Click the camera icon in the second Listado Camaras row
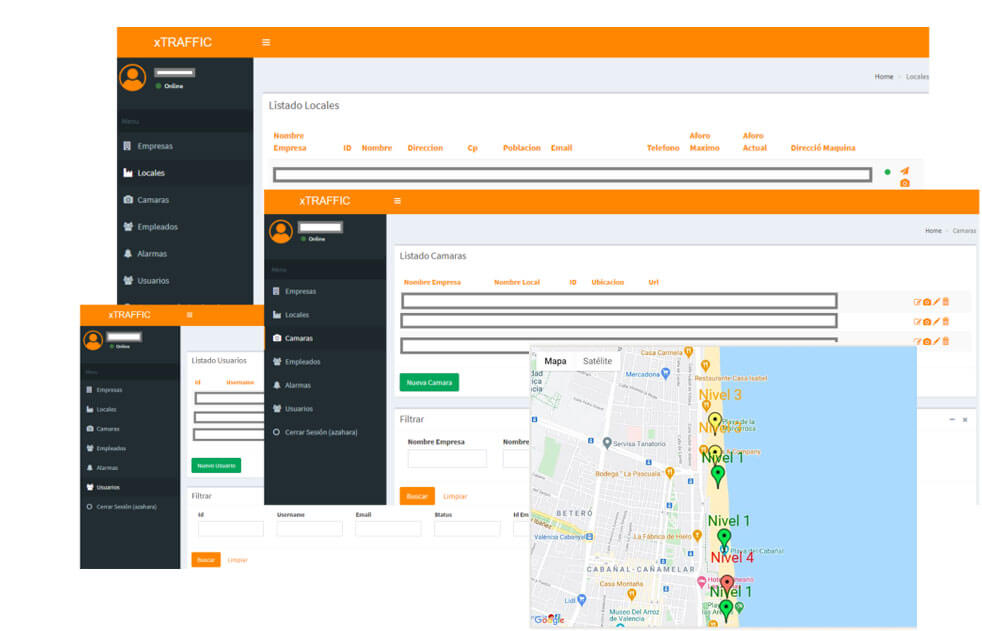This screenshot has width=982, height=631. (927, 322)
